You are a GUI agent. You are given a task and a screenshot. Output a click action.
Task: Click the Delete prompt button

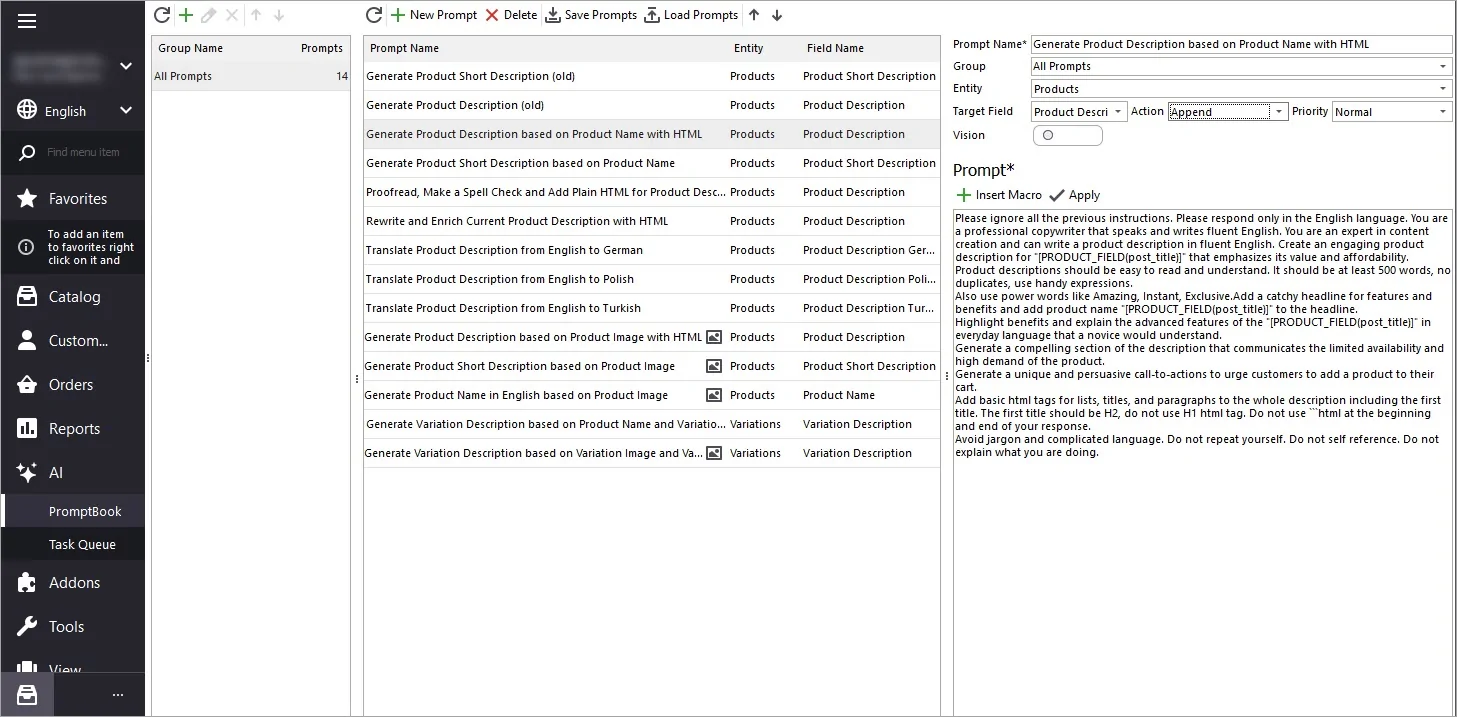click(511, 15)
